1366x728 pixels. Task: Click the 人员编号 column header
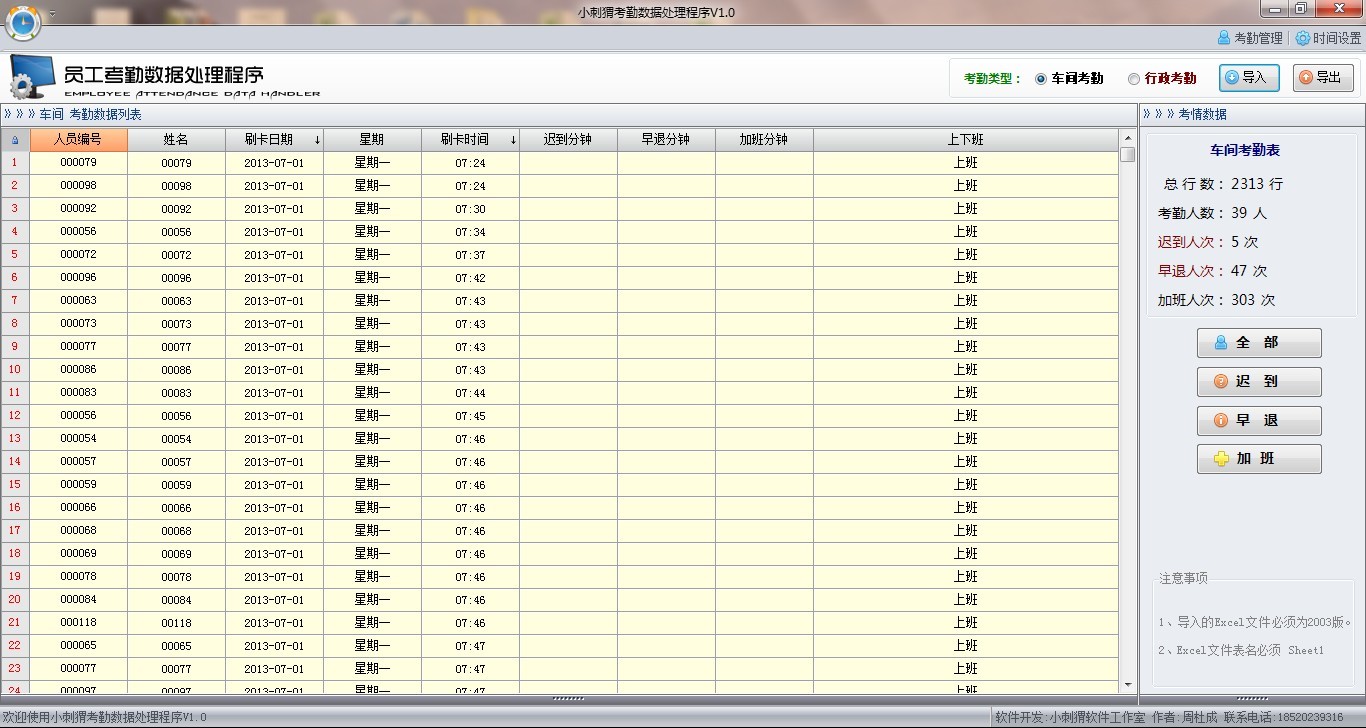pos(78,140)
